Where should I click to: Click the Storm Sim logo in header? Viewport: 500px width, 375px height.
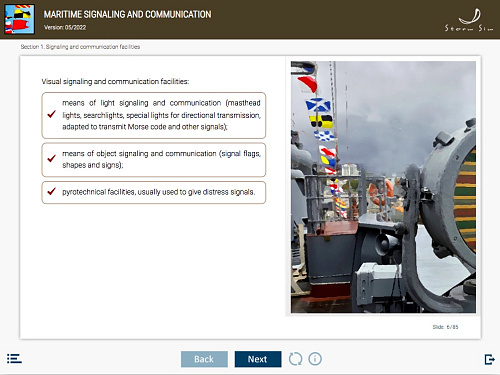[x=469, y=20]
